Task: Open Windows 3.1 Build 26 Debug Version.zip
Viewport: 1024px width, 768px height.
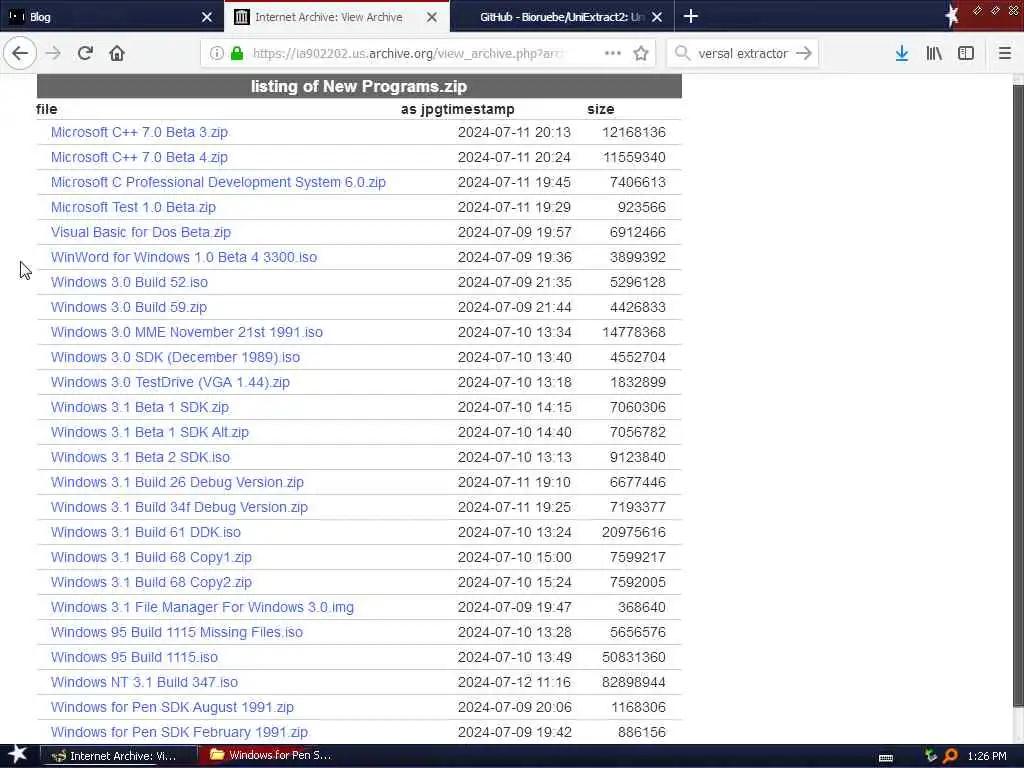Action: (x=177, y=482)
